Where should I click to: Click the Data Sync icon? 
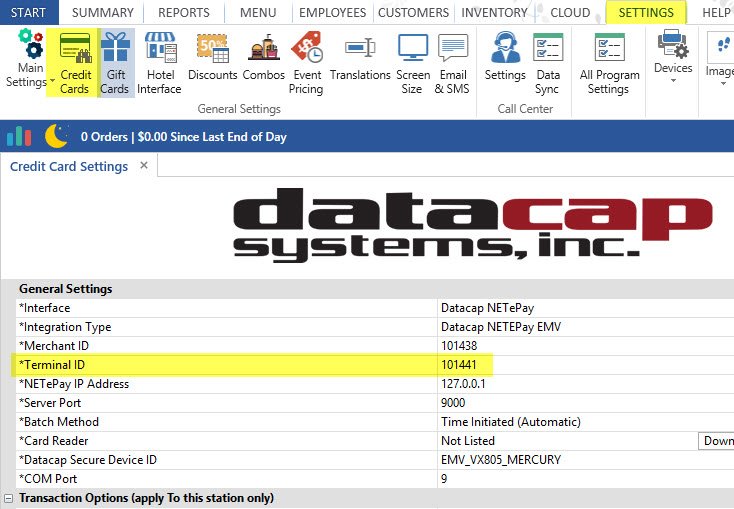click(548, 62)
